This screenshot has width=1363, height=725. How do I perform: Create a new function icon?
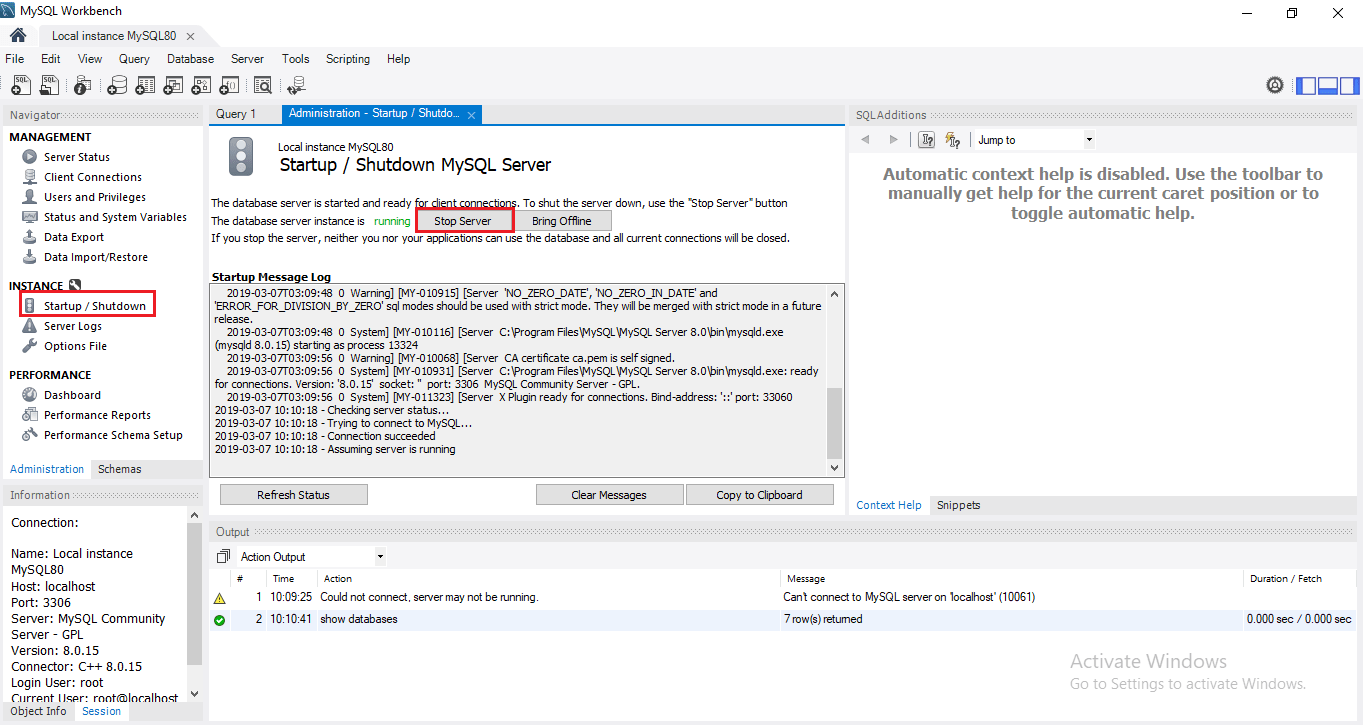(229, 85)
